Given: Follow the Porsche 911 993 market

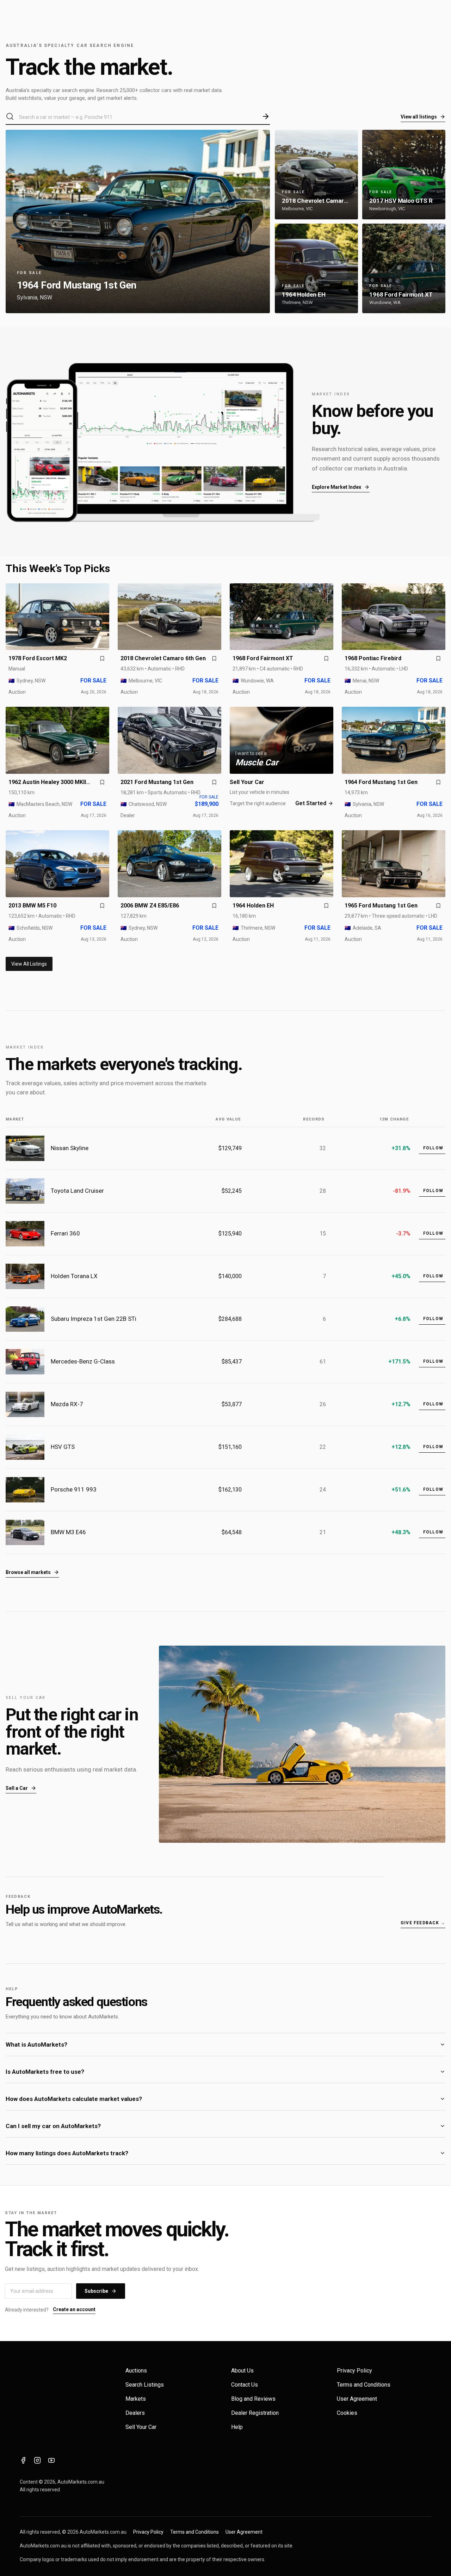Looking at the screenshot, I should pyautogui.click(x=432, y=1489).
